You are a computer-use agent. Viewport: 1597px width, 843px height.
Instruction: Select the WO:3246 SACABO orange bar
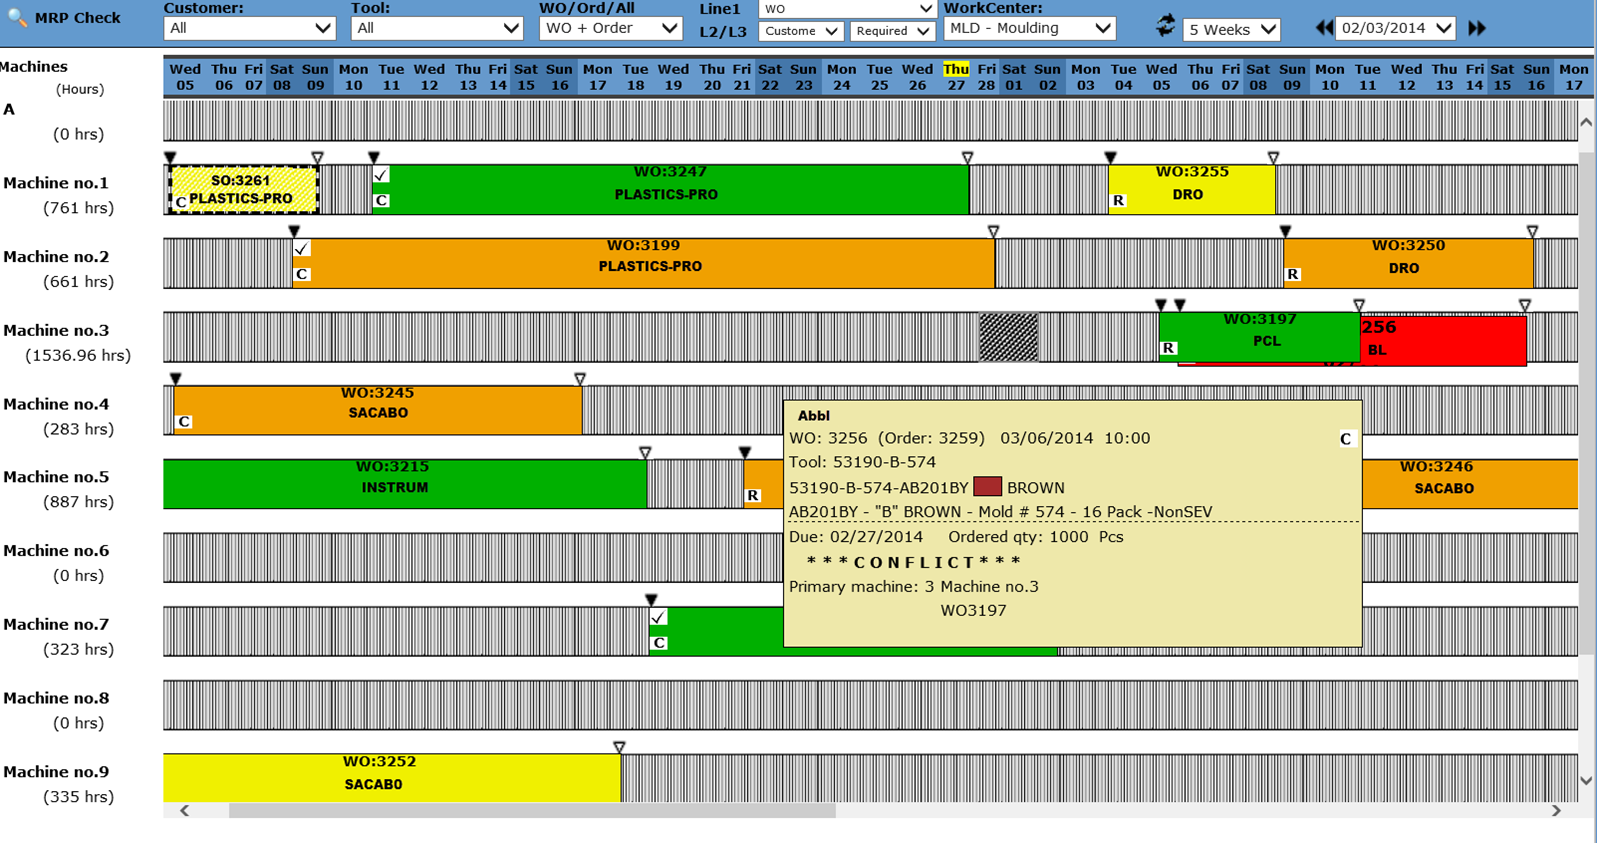pyautogui.click(x=1470, y=484)
